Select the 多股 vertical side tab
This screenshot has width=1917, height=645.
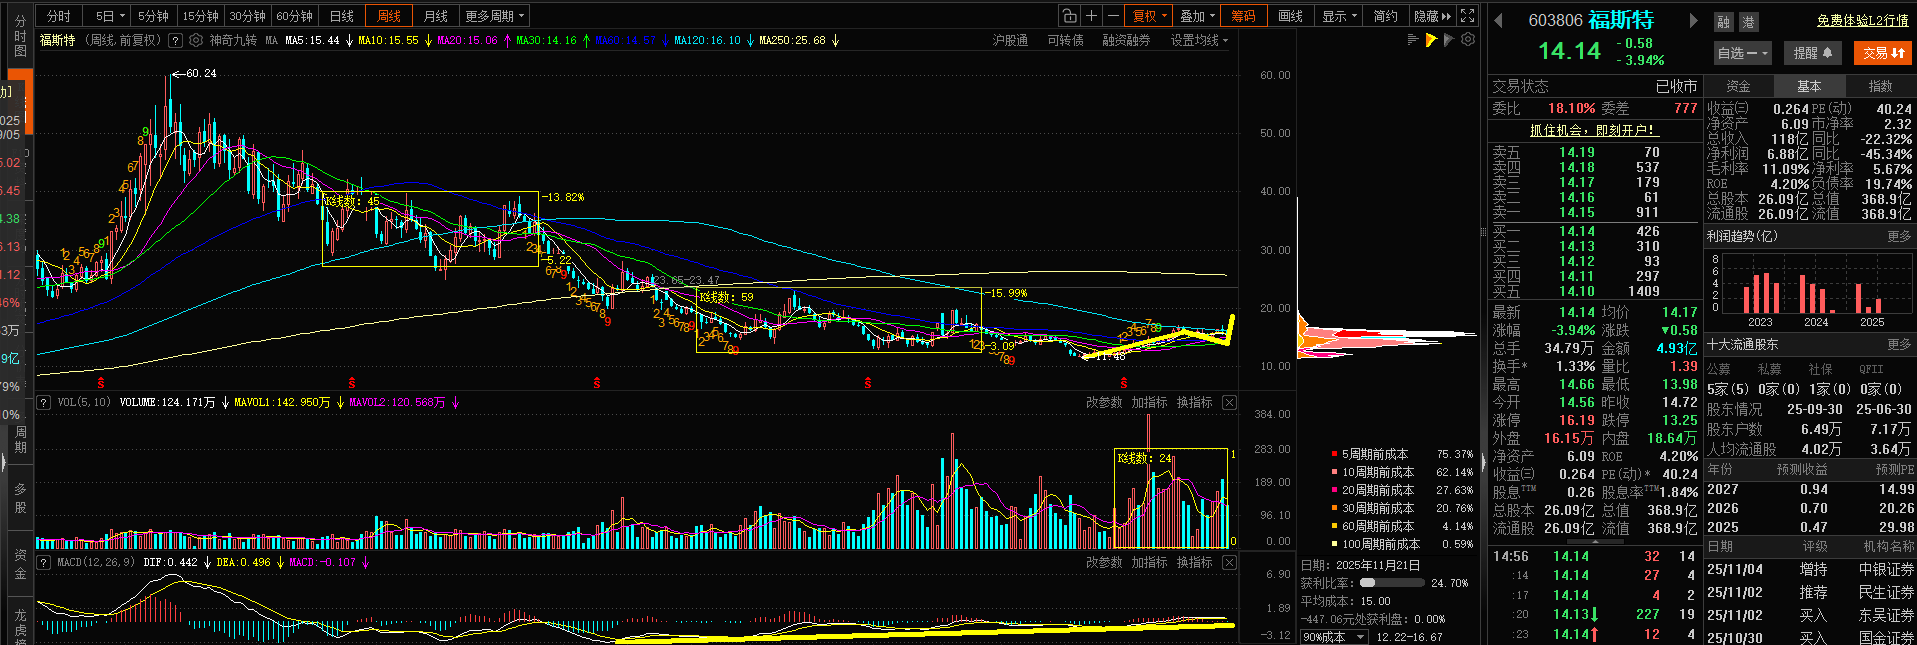tap(20, 497)
